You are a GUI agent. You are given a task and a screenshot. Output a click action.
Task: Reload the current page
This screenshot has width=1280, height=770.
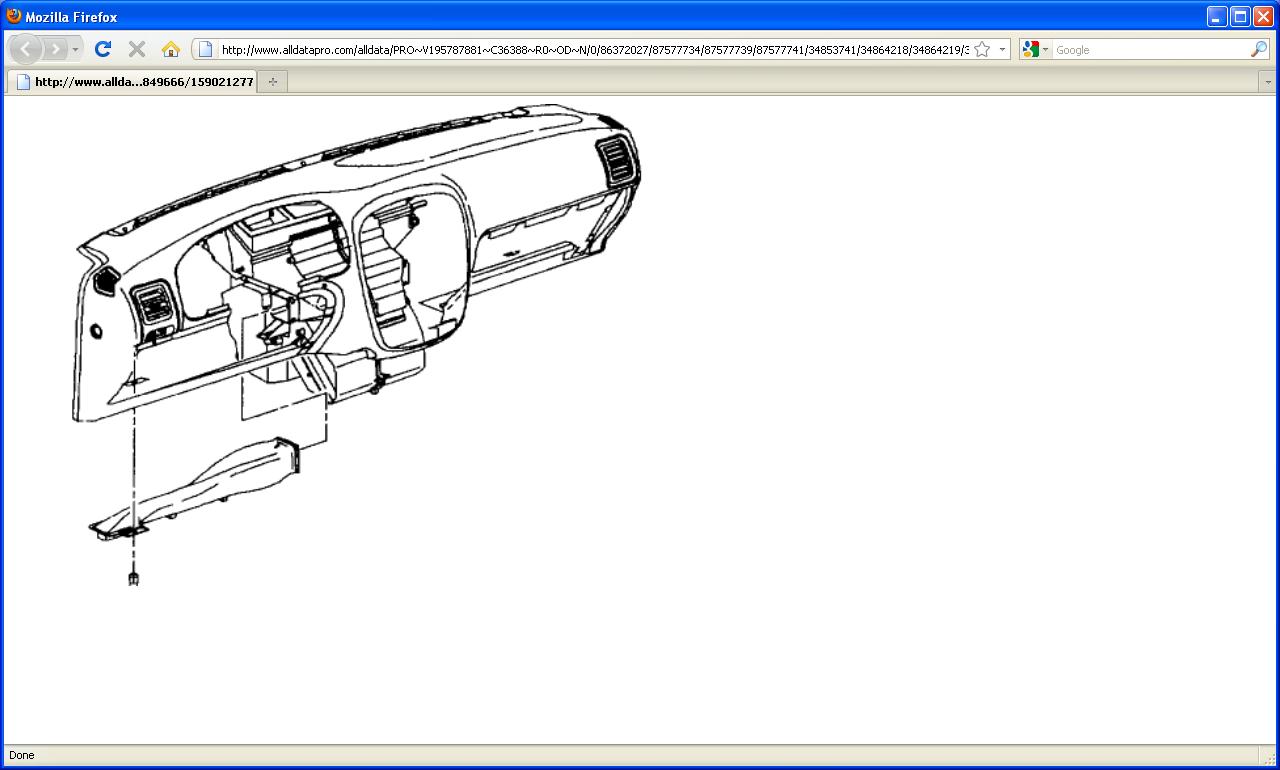(x=102, y=49)
